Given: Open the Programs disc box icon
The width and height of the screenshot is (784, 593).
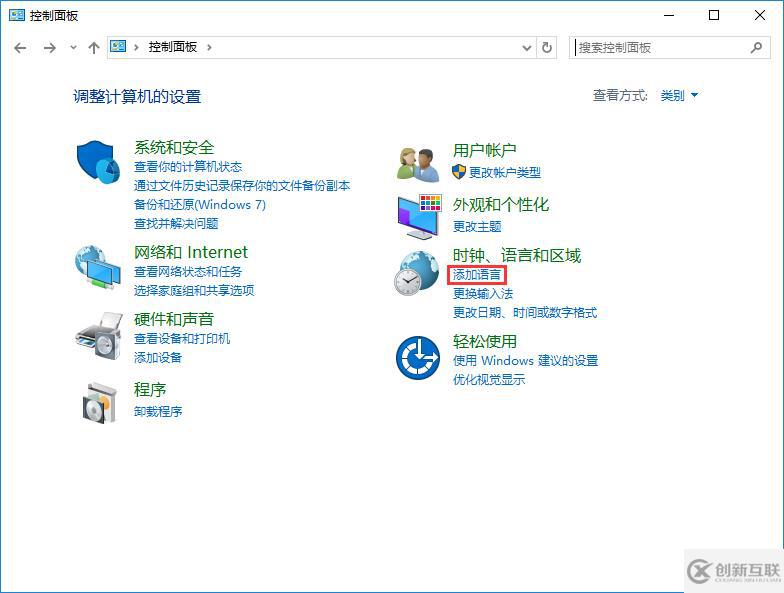Looking at the screenshot, I should pyautogui.click(x=99, y=401).
